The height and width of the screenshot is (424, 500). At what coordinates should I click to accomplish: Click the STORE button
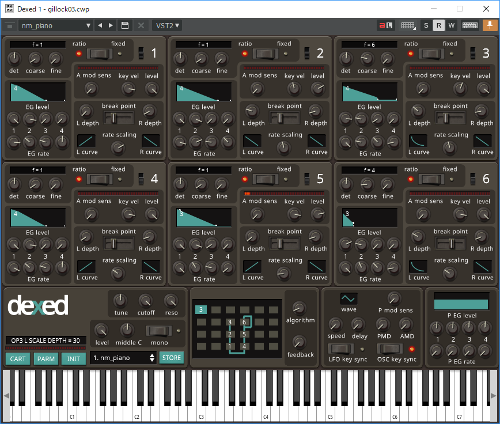coord(171,358)
